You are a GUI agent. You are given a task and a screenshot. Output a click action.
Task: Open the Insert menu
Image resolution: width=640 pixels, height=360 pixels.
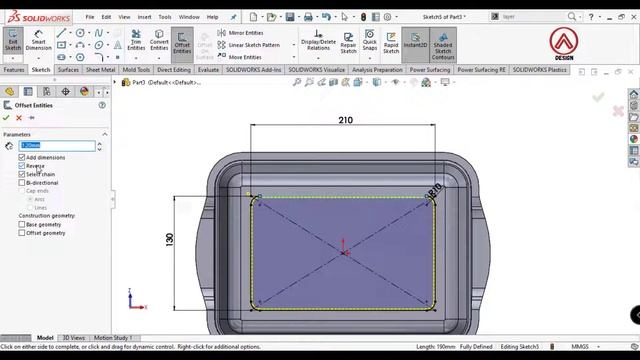point(144,17)
